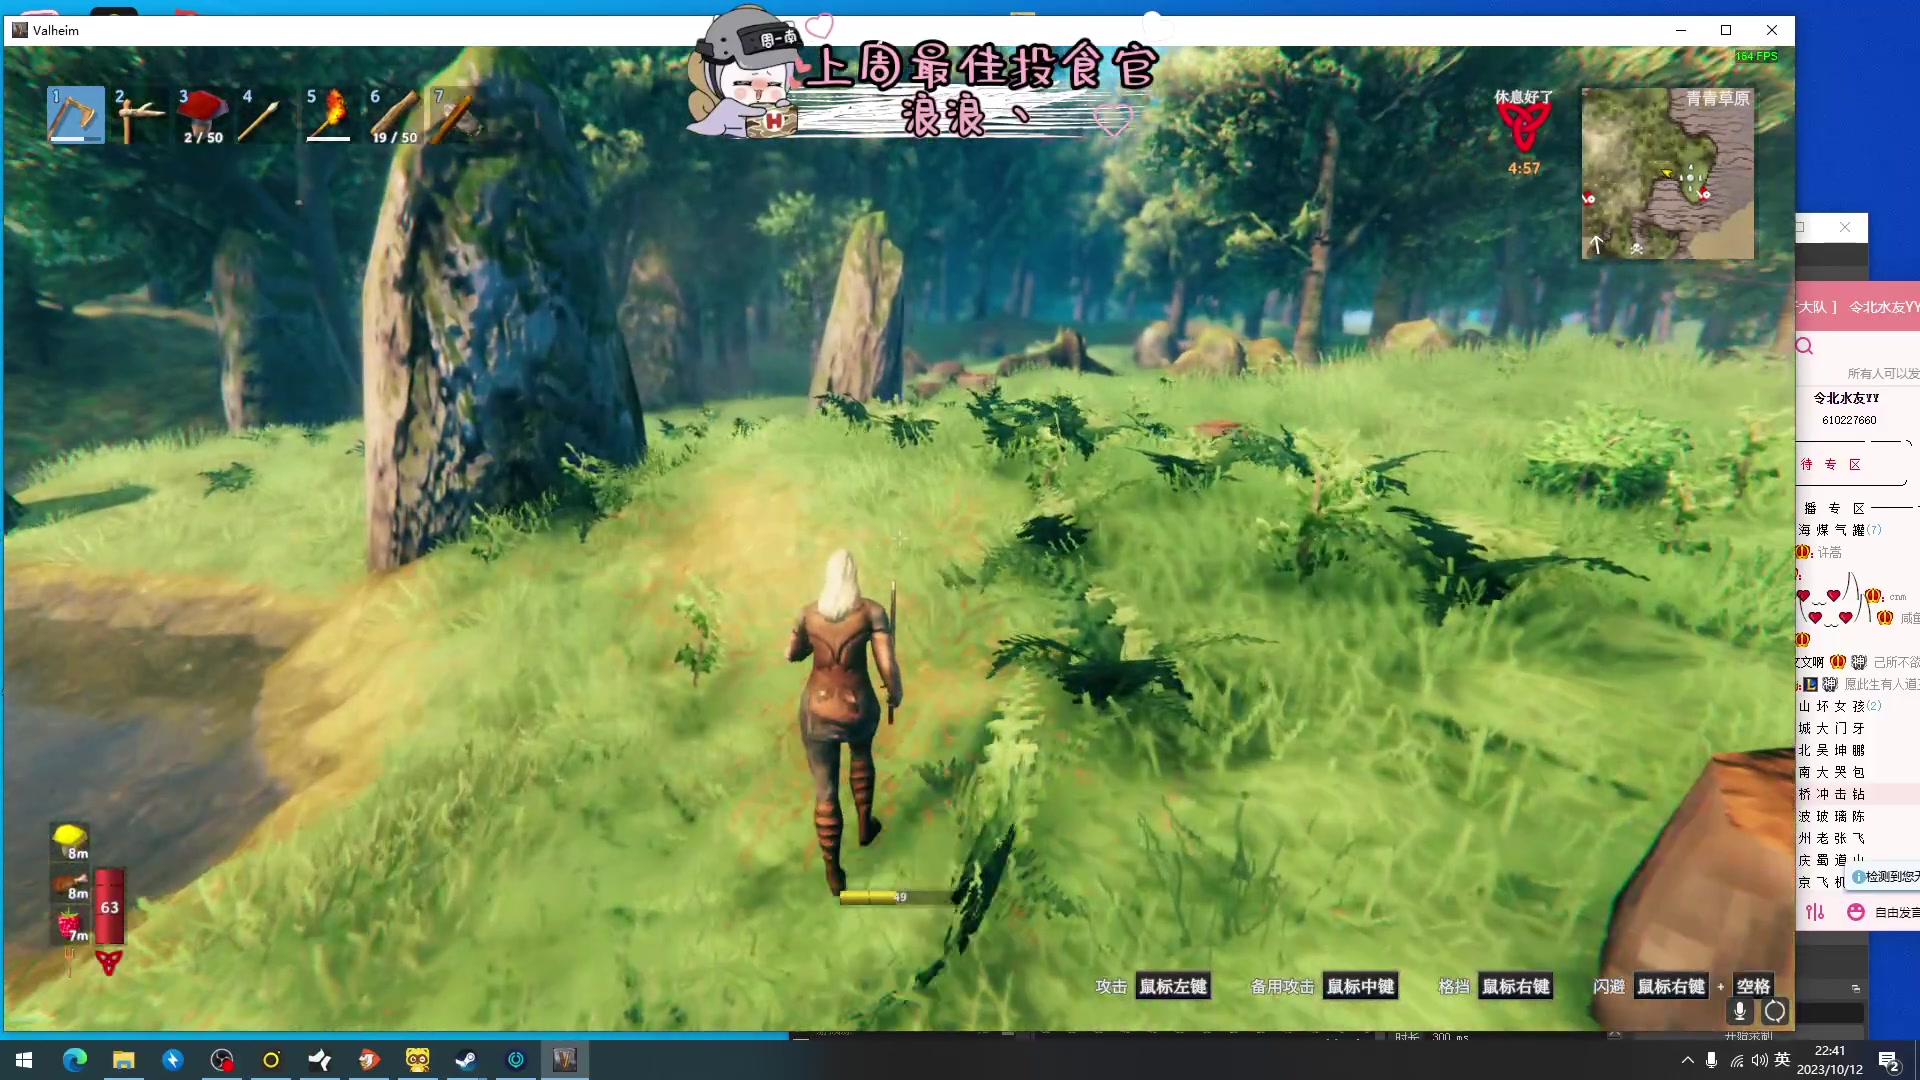Click the 待专区 section label
The image size is (1920, 1080).
pyautogui.click(x=1830, y=464)
